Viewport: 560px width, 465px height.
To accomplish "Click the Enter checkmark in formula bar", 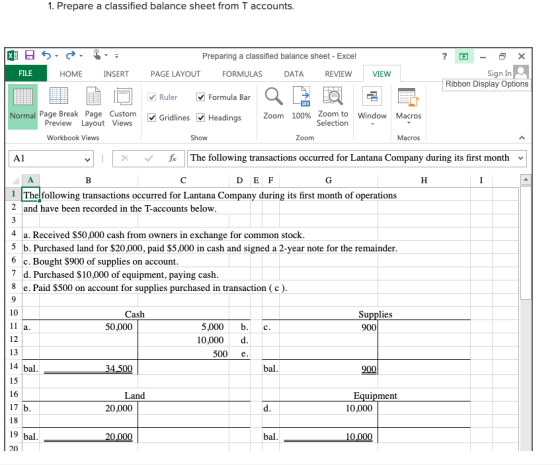I will [149, 158].
